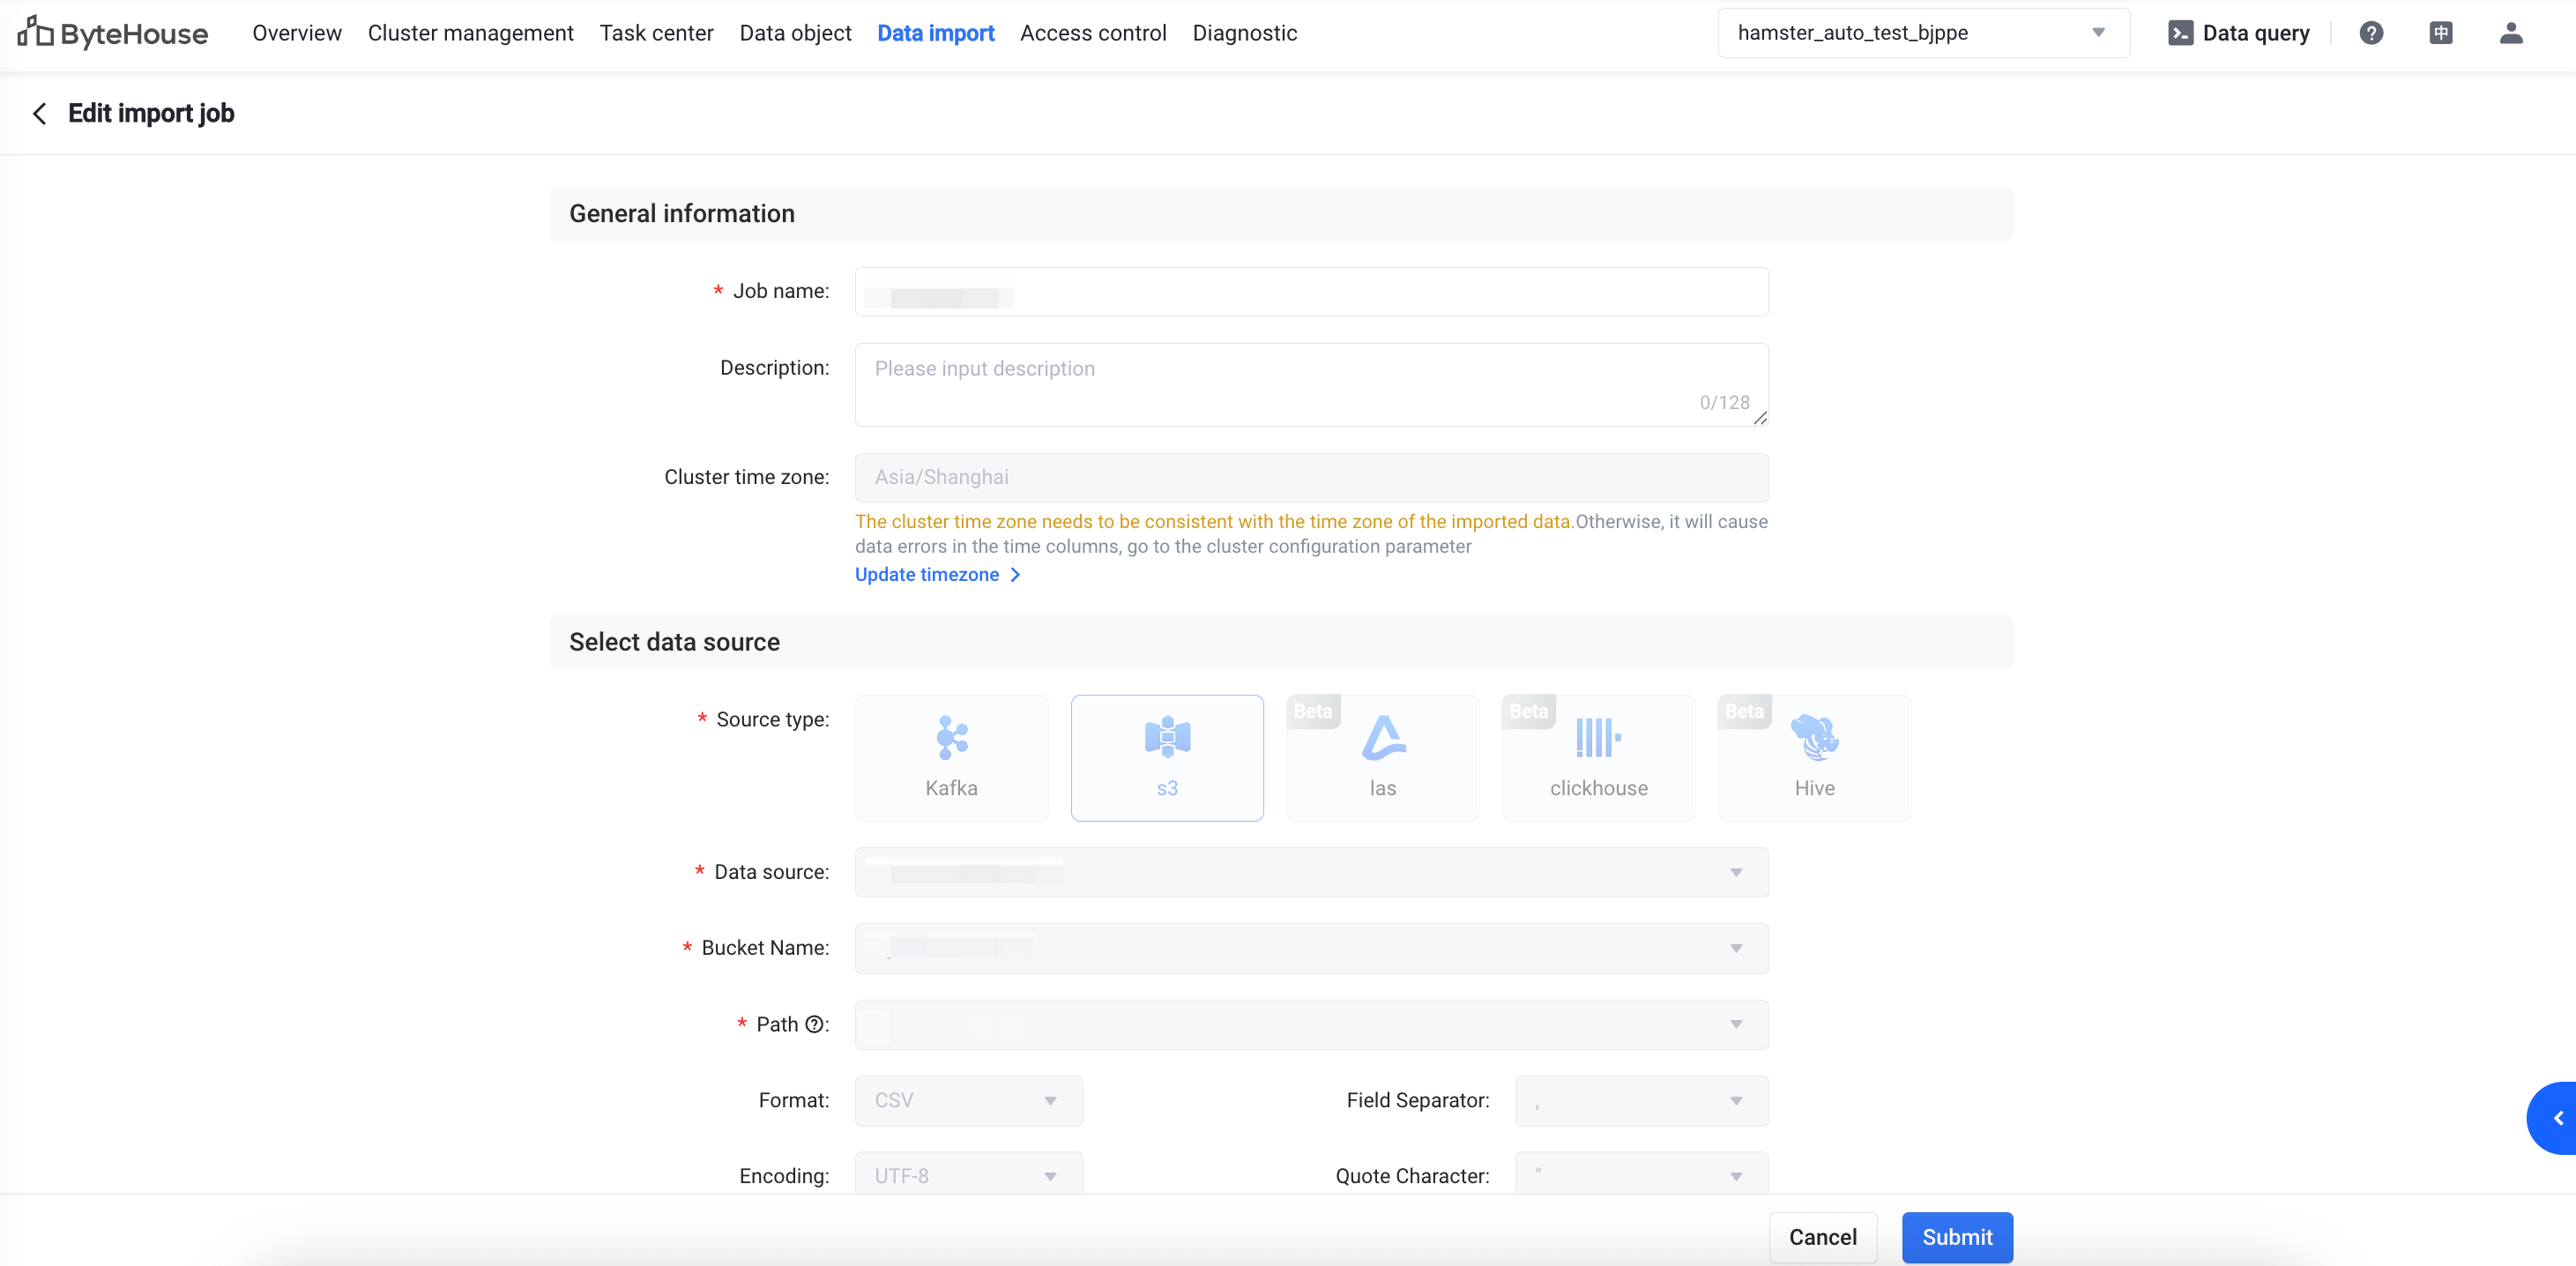Viewport: 2576px width, 1266px height.
Task: Go to the Cluster management tab
Action: (470, 33)
